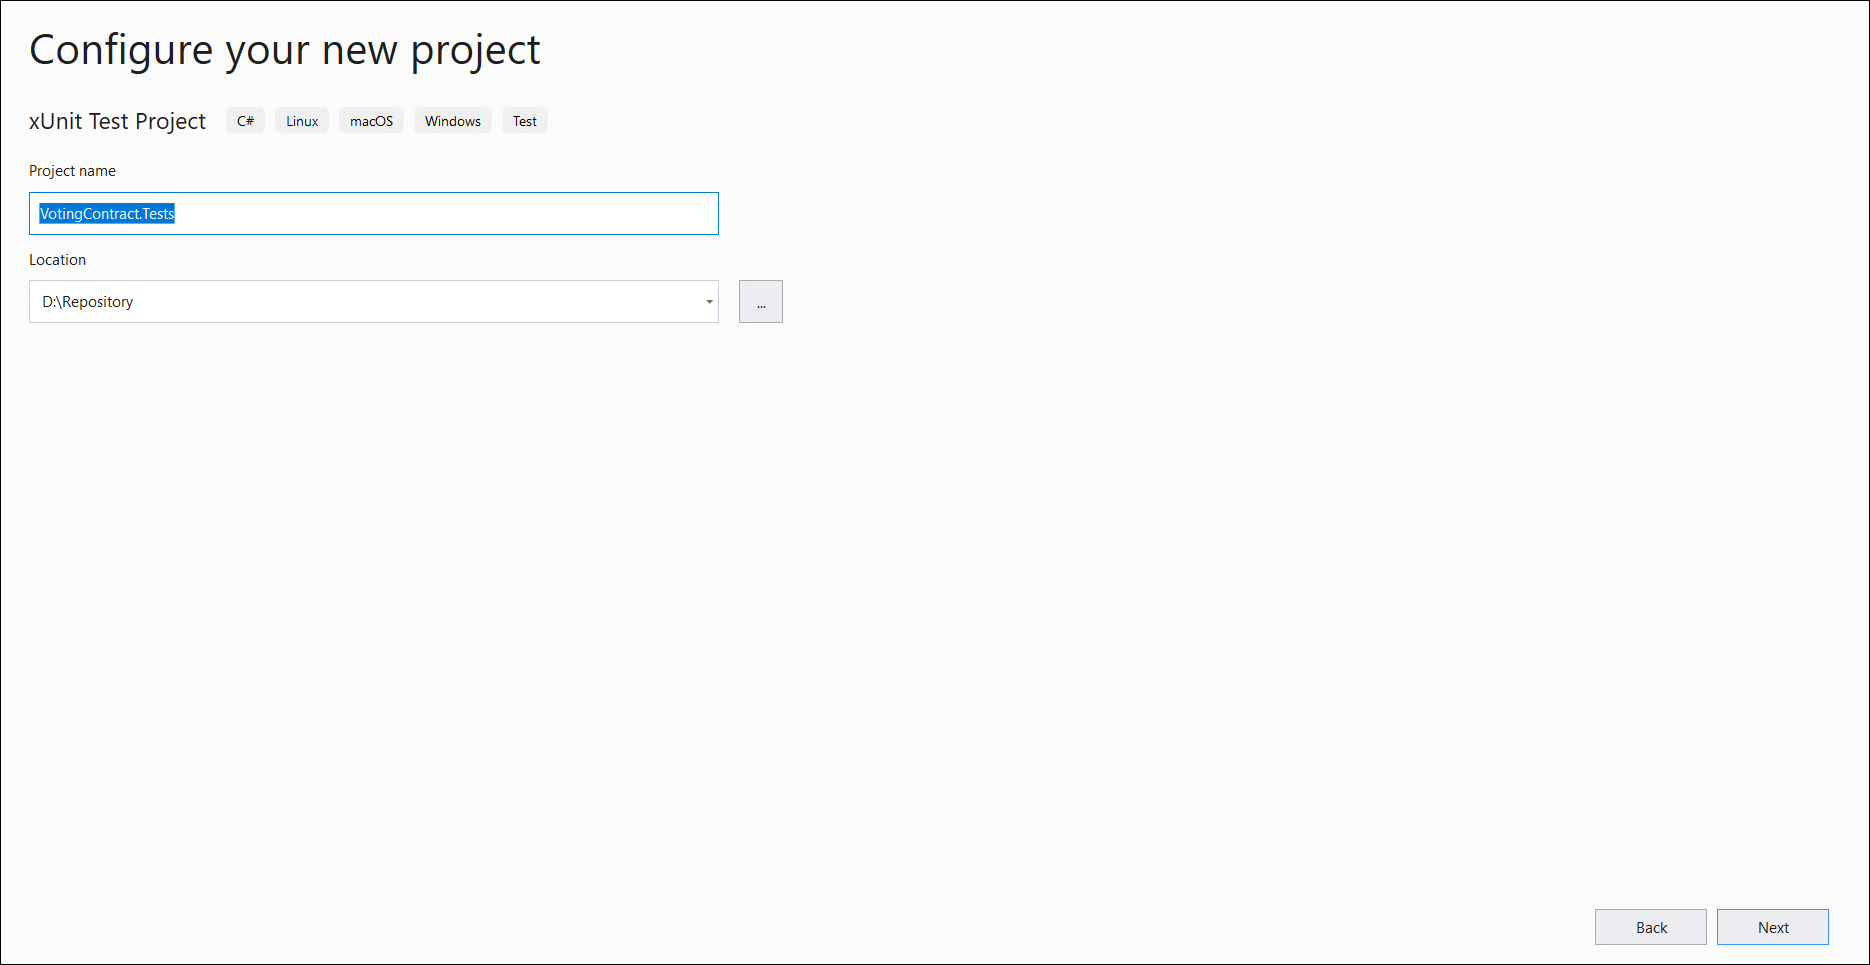Select the Linux platform tag
Viewport: 1870px width, 965px height.
coord(302,121)
